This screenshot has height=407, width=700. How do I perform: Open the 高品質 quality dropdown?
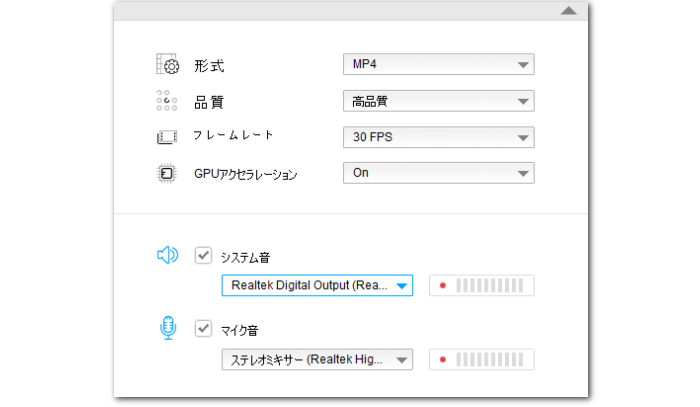click(438, 101)
